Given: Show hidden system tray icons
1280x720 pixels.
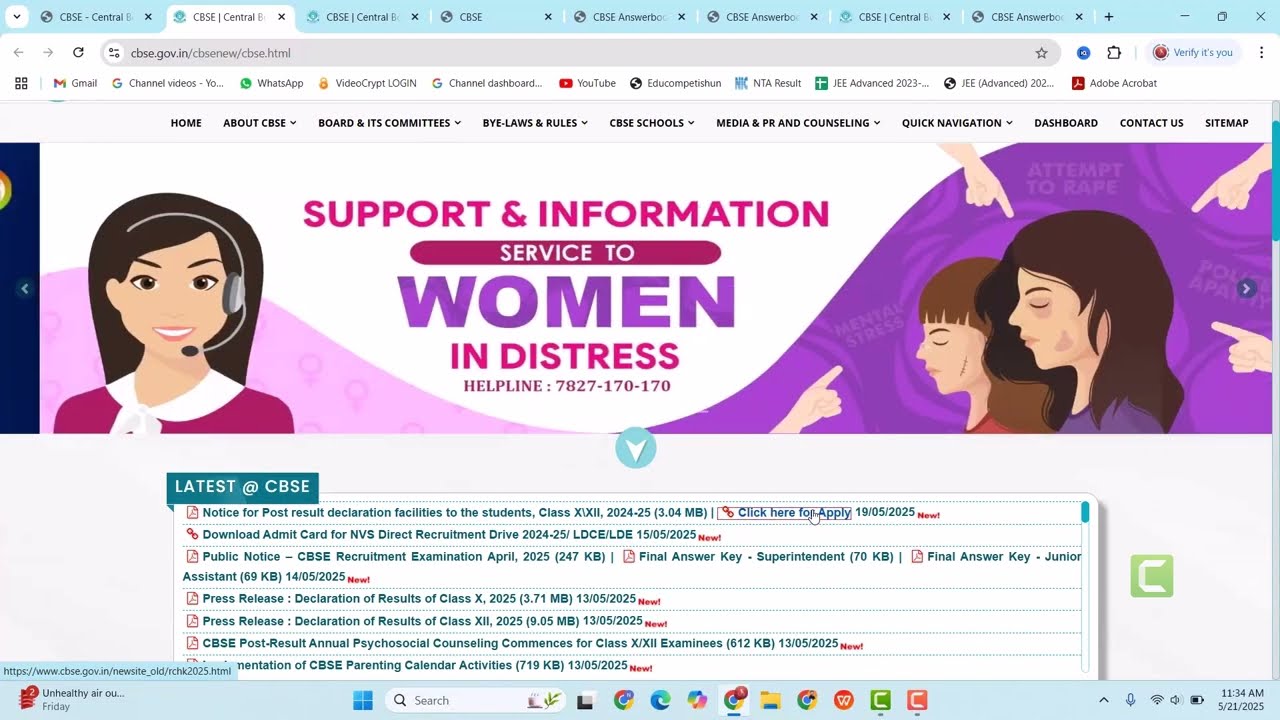Looking at the screenshot, I should point(1104,700).
